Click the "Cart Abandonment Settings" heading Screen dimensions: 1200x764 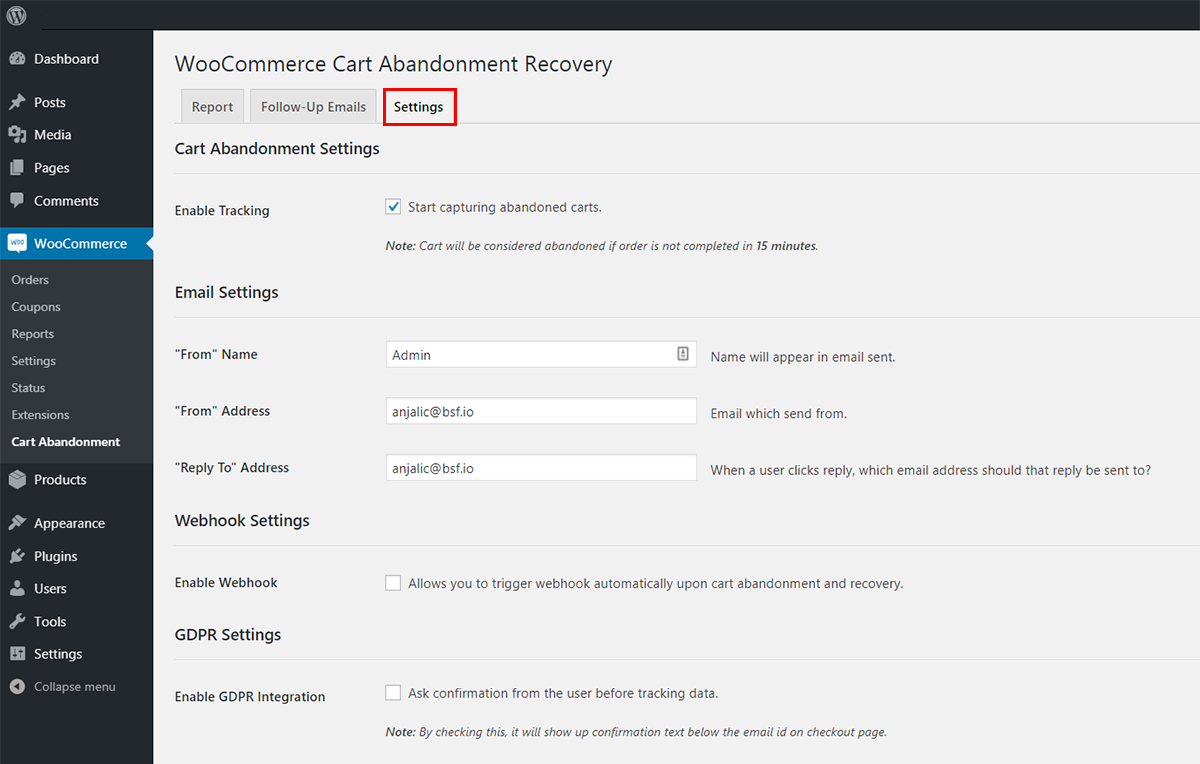pos(277,149)
